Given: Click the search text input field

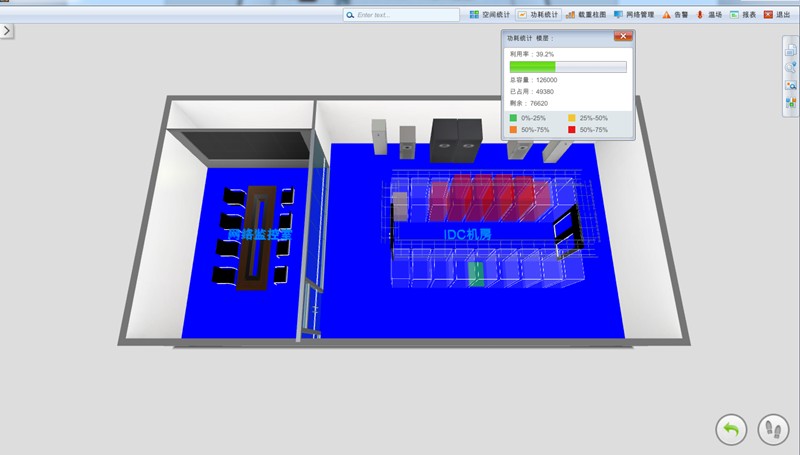Looking at the screenshot, I should point(400,15).
